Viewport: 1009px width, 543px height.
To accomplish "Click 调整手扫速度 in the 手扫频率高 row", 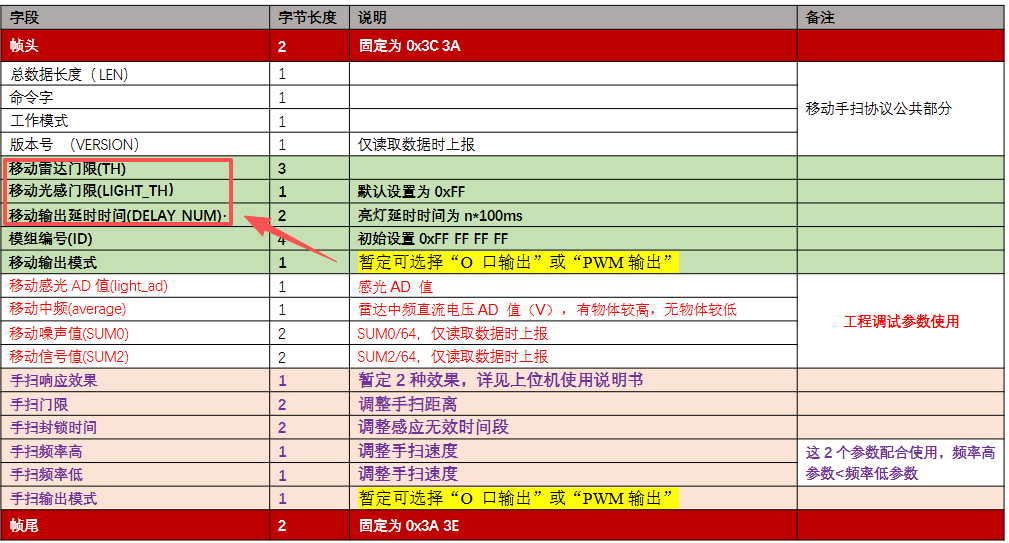I will point(407,451).
